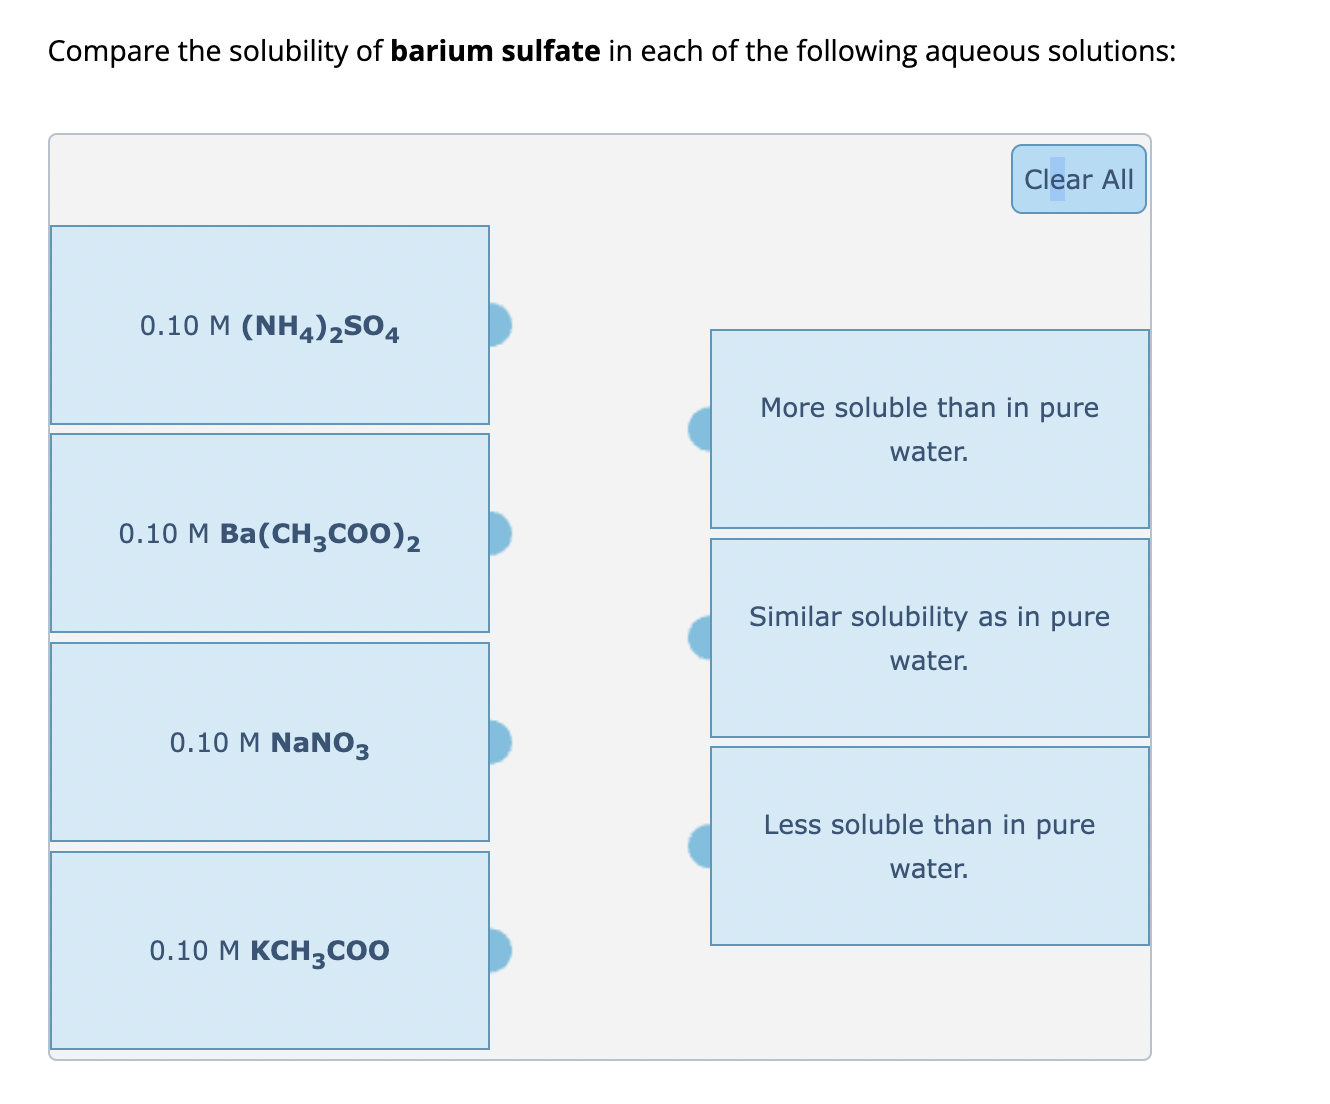
Task: Click the dot on 'More soluble' answer box
Action: (x=701, y=428)
